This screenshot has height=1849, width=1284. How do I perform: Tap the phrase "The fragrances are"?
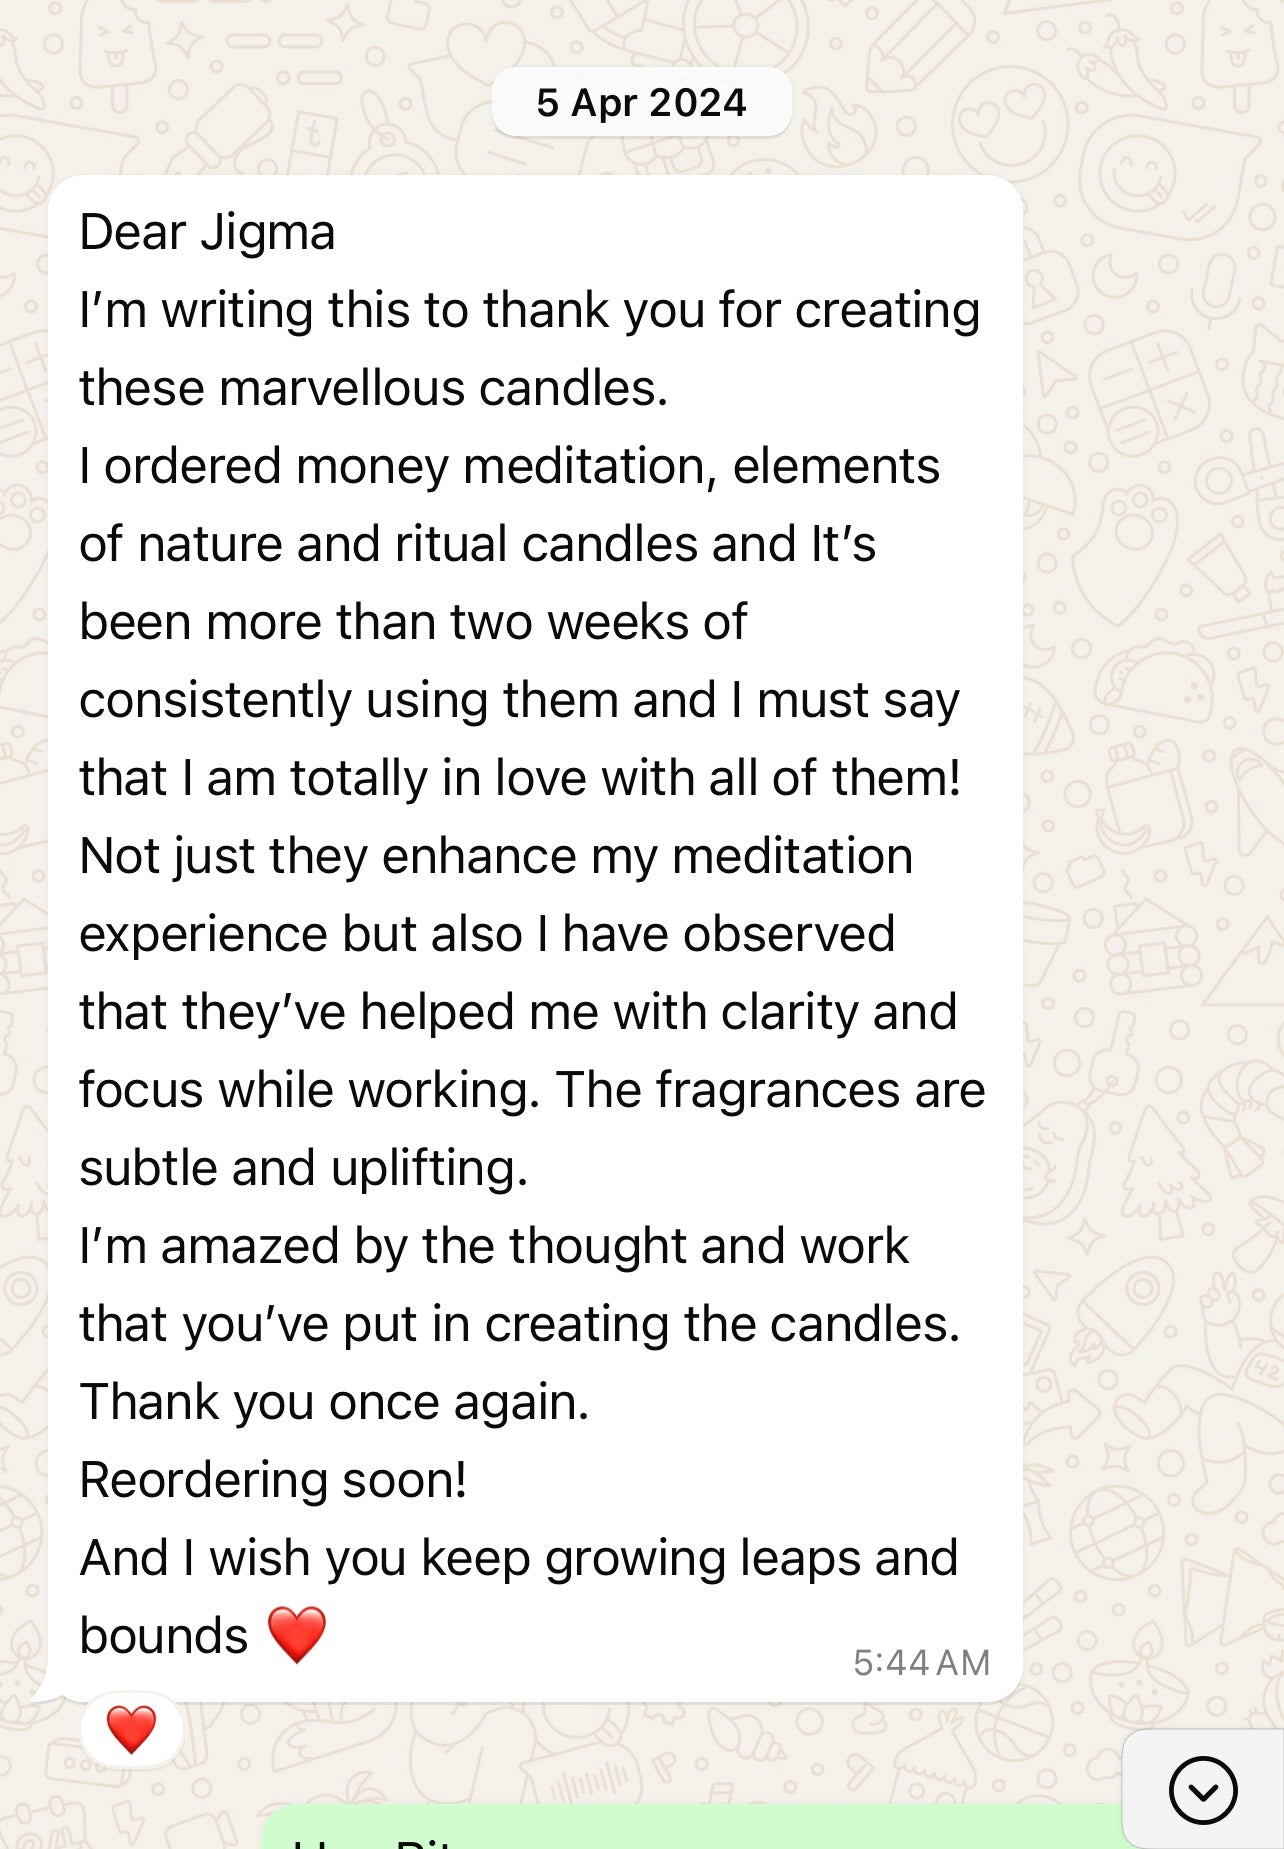(x=770, y=1091)
